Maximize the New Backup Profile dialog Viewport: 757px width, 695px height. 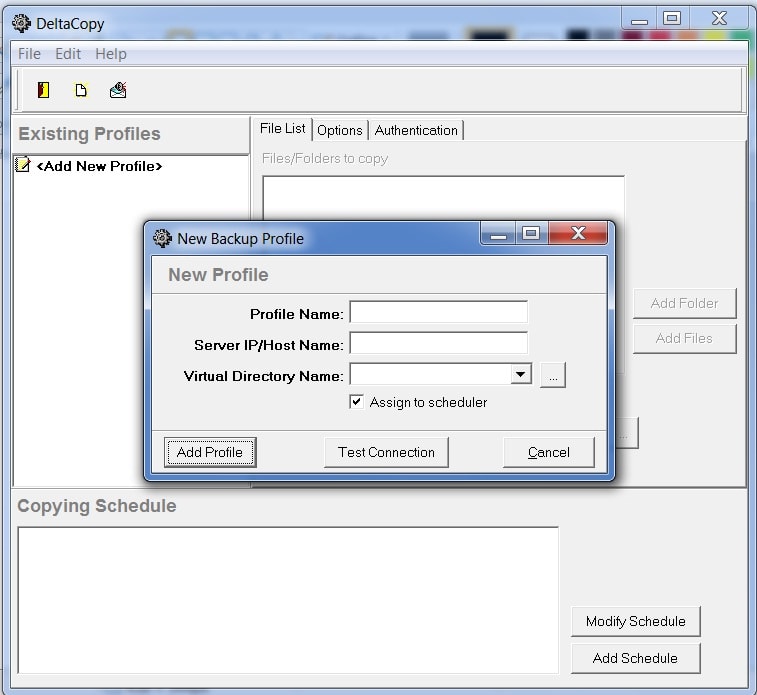click(x=531, y=234)
